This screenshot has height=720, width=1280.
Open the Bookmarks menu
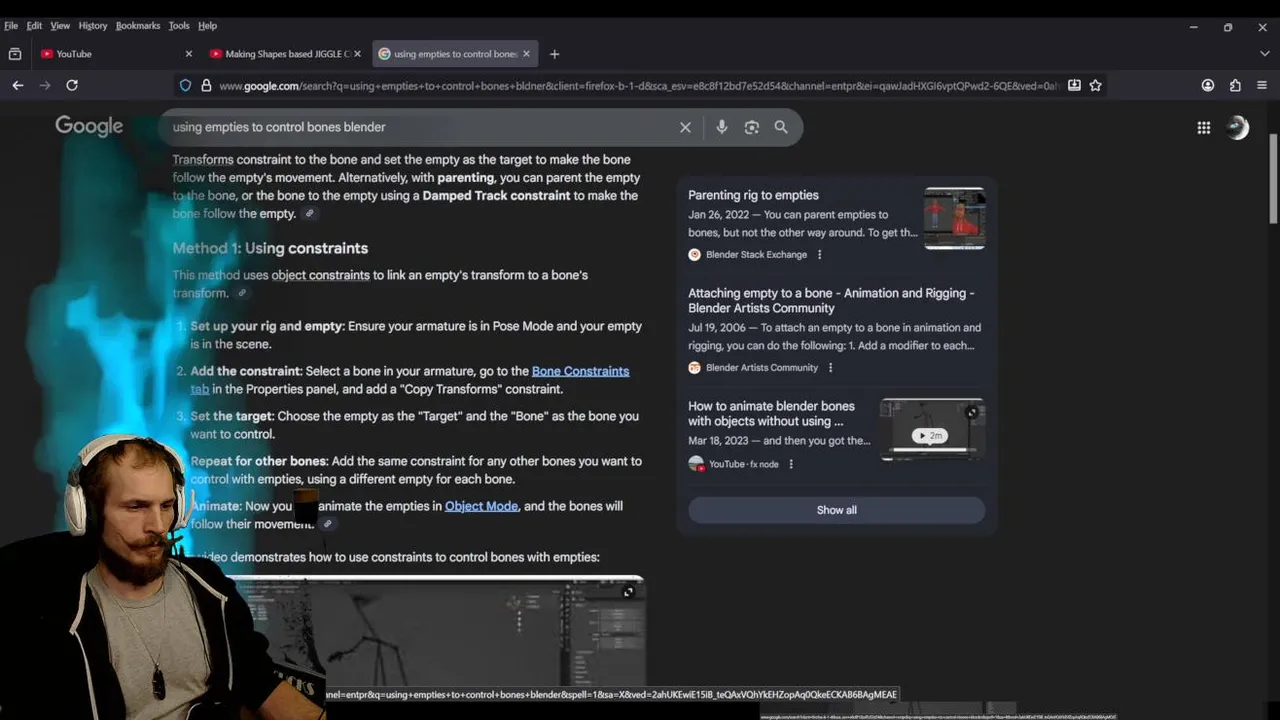(x=138, y=25)
